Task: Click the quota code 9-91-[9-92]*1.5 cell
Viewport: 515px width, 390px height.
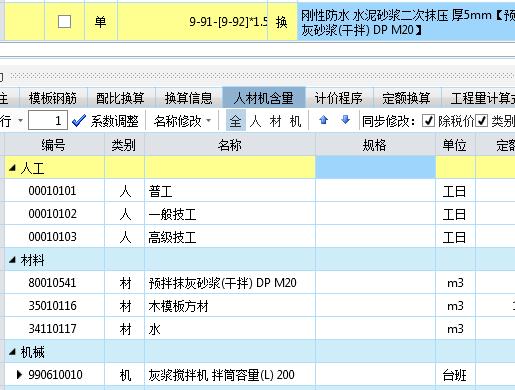Action: (x=193, y=22)
